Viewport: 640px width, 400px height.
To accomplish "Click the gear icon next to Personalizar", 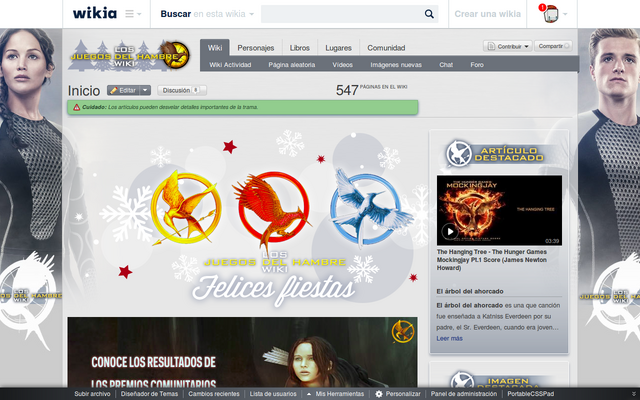I will pyautogui.click(x=379, y=394).
